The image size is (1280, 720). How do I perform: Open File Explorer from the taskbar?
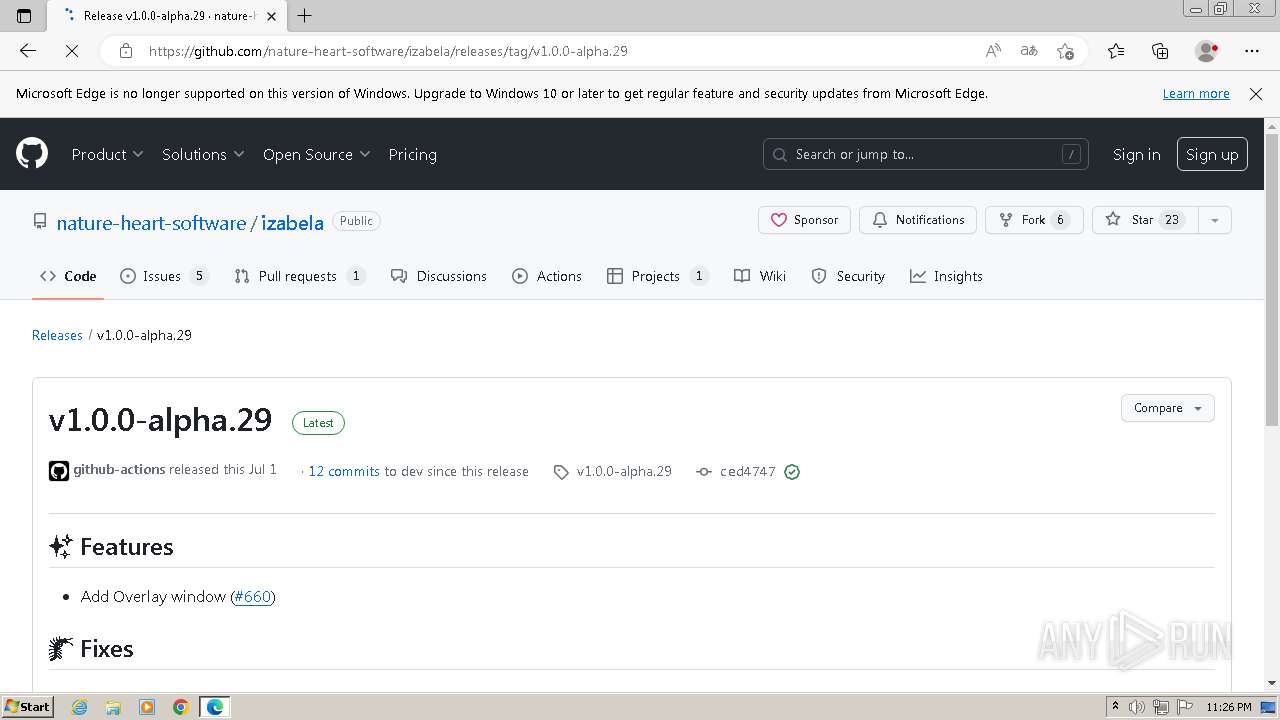pos(113,707)
